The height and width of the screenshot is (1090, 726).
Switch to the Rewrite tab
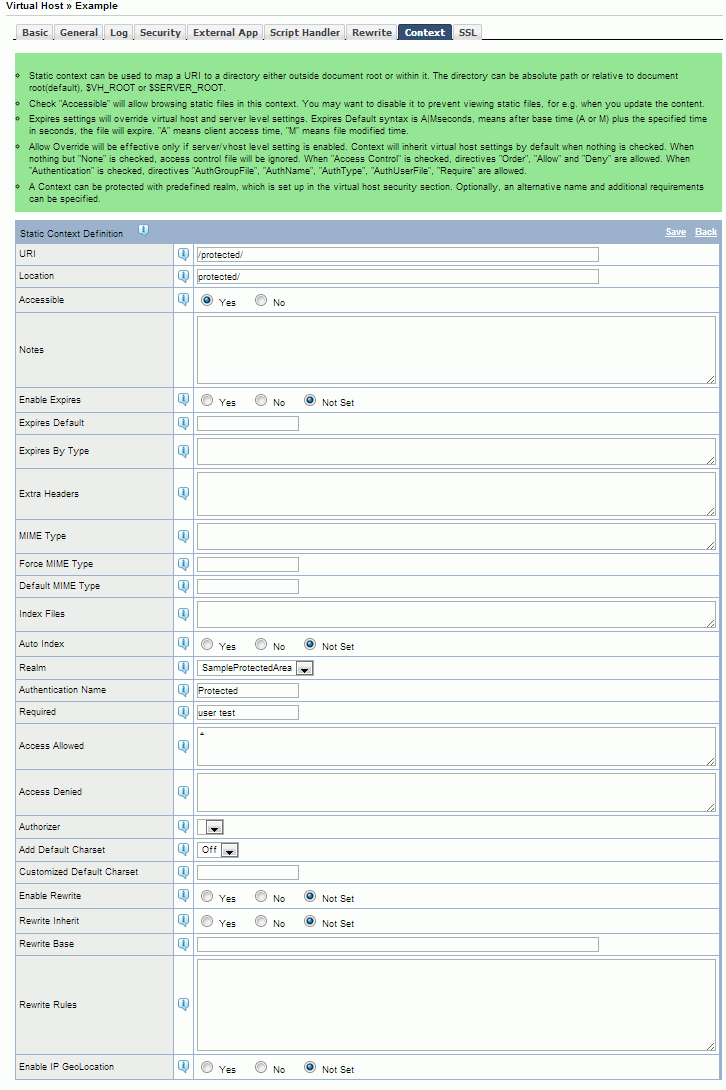coord(371,32)
